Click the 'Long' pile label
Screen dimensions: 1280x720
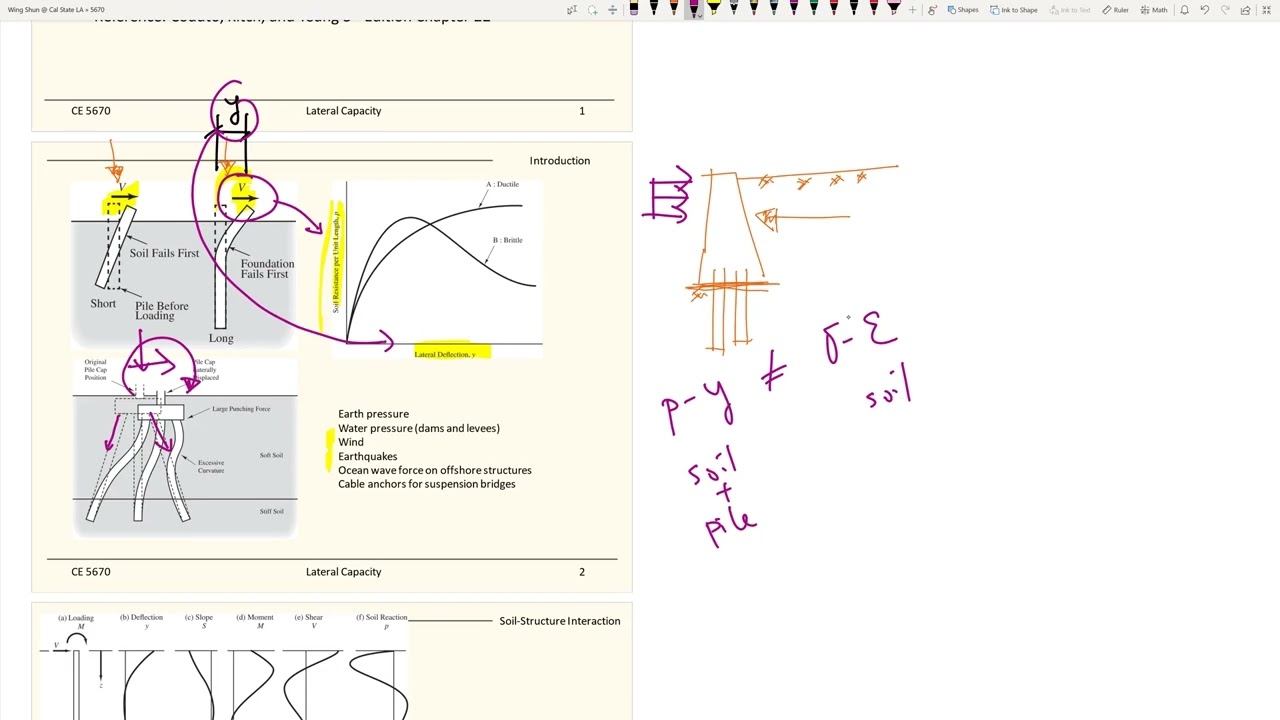221,338
